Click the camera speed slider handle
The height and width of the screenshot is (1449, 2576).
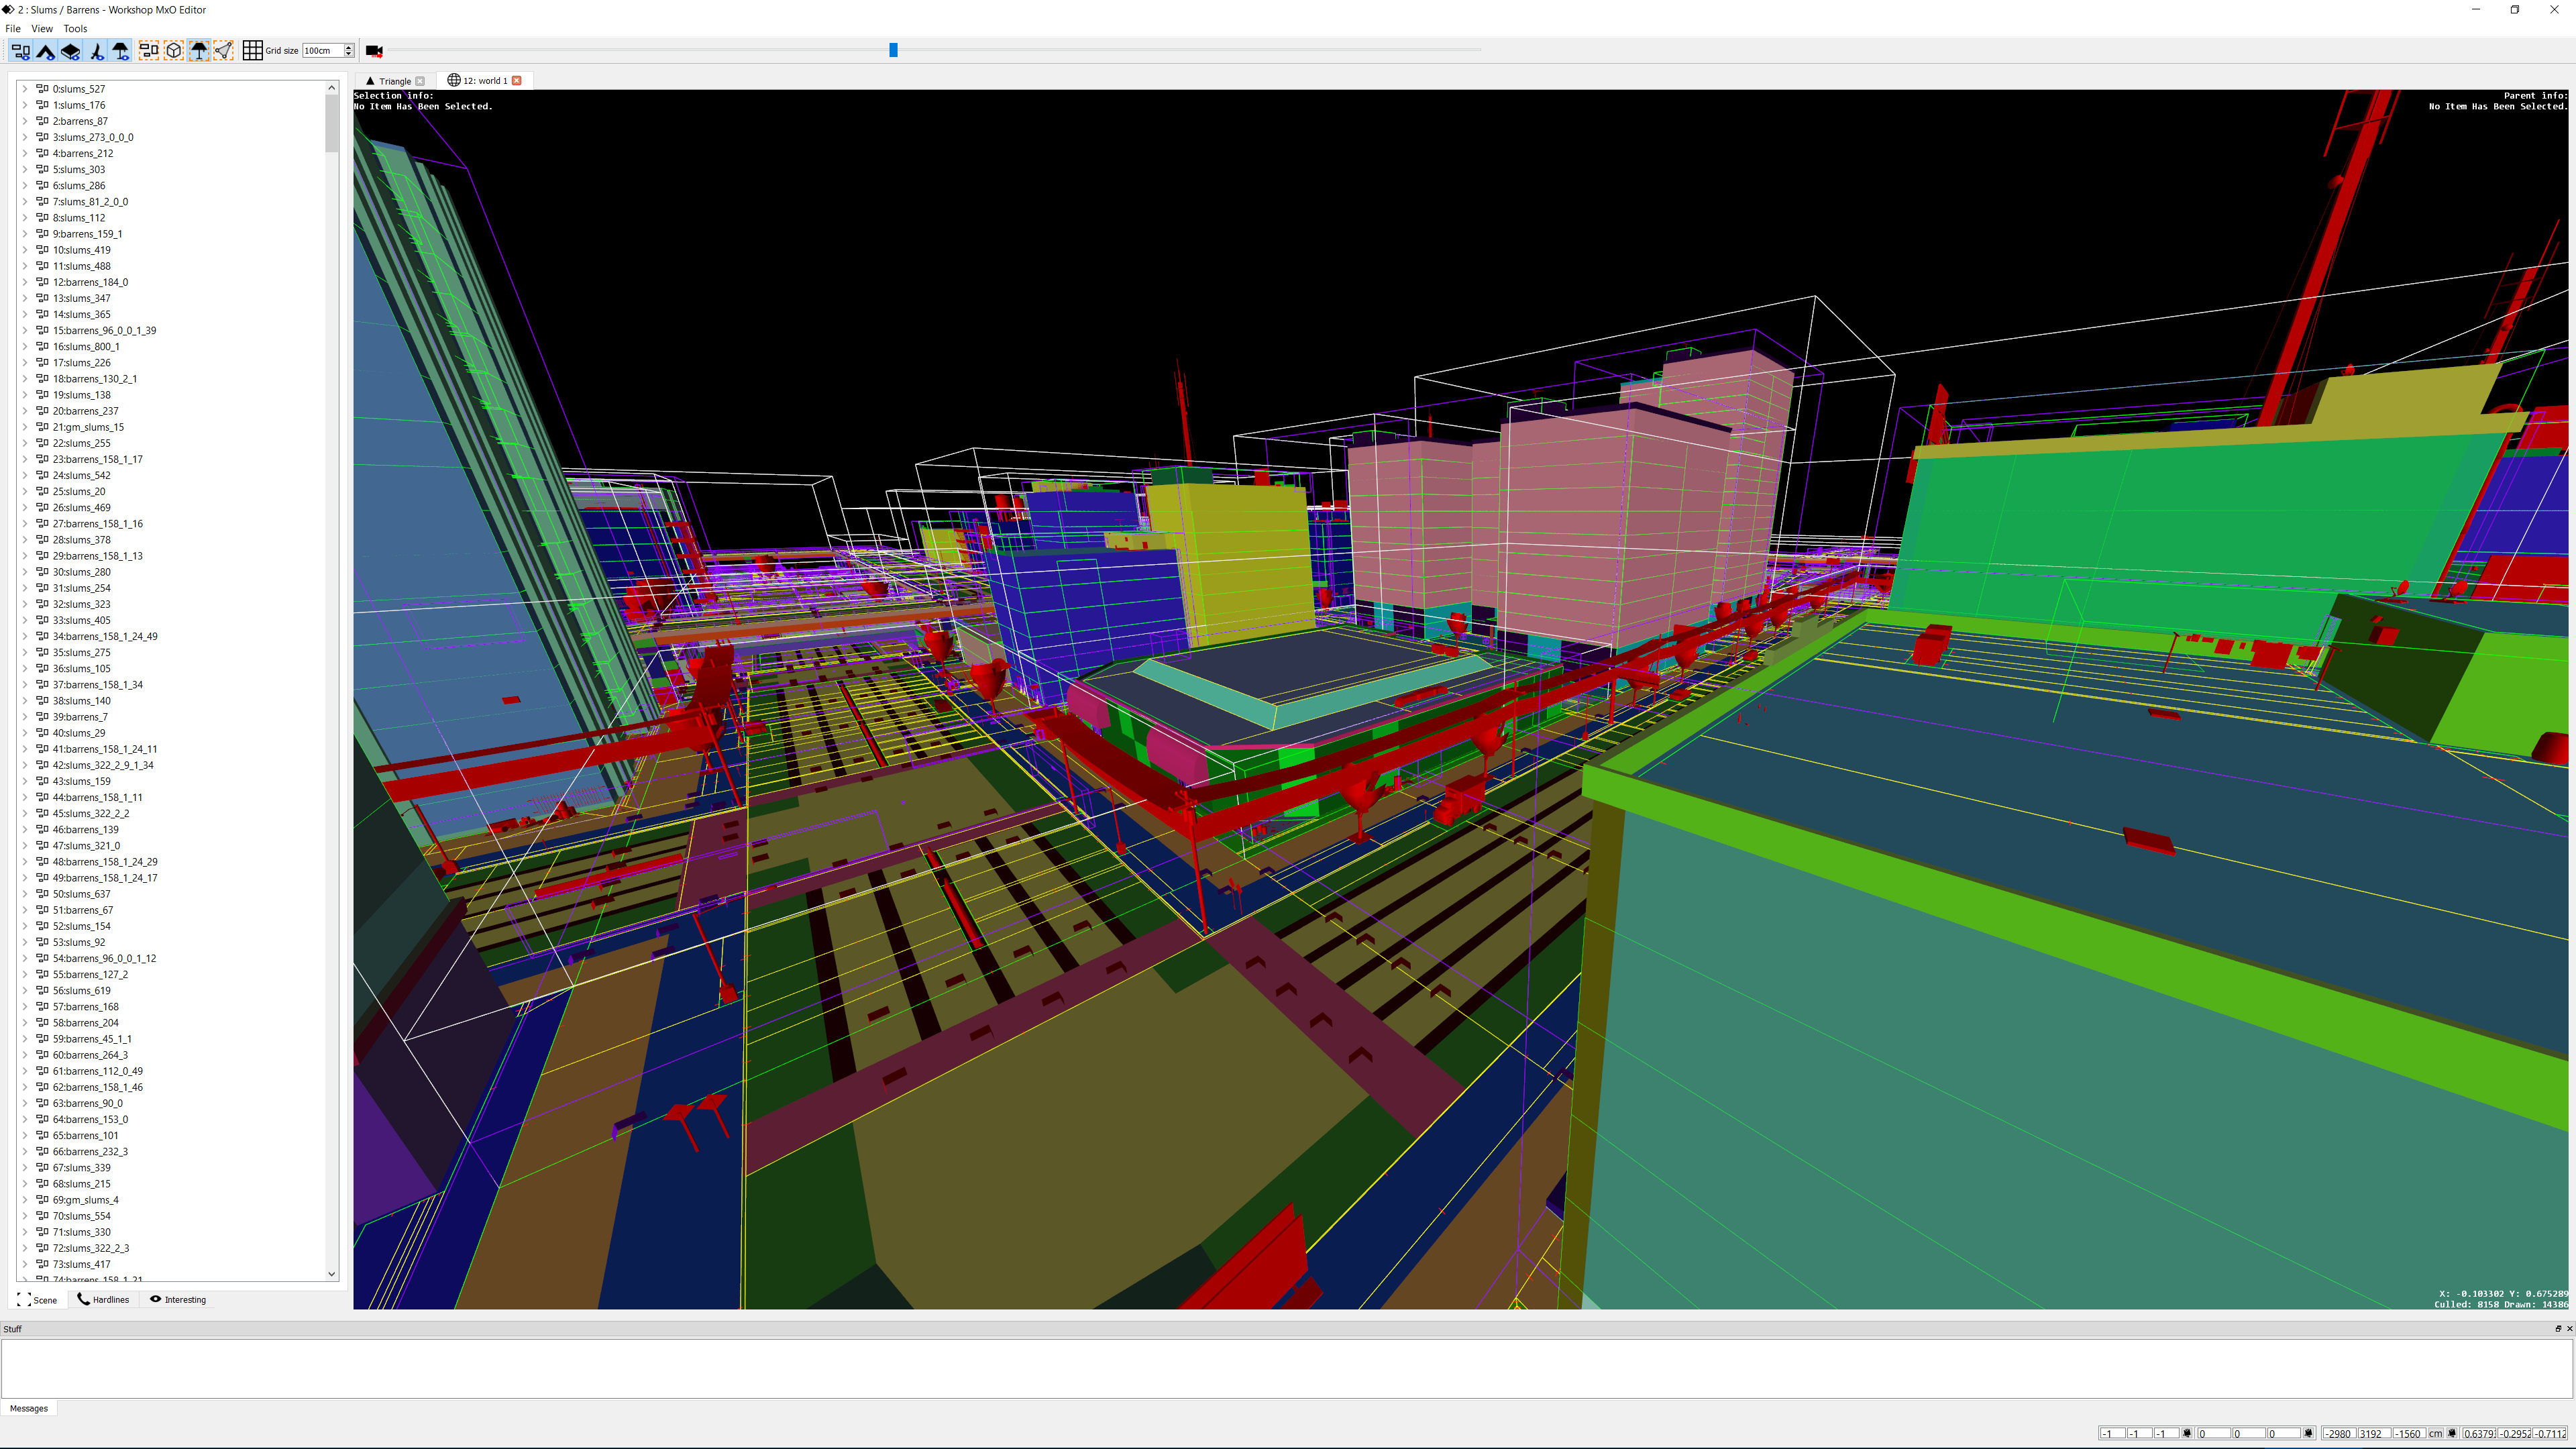click(893, 50)
